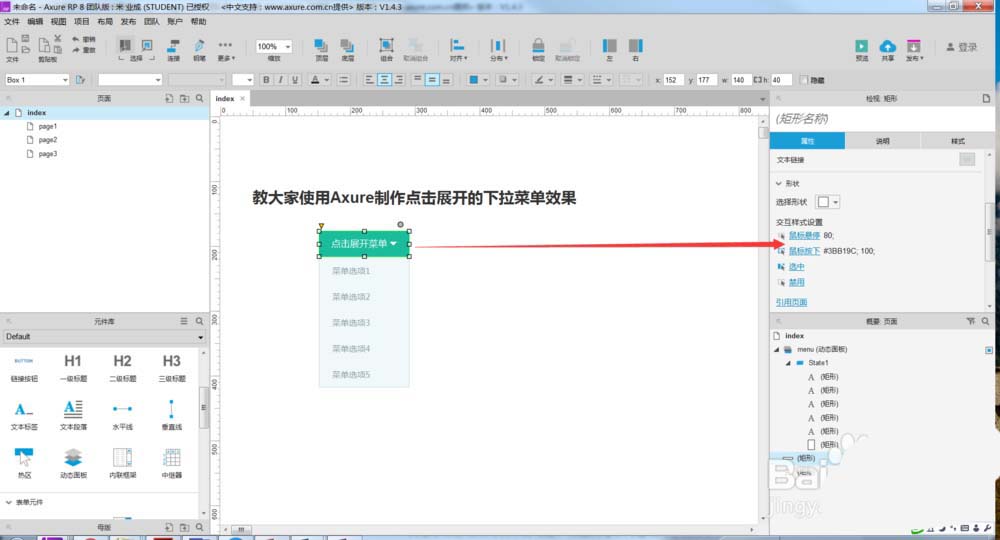Switch to the Notes (说明) tab
This screenshot has height=540, width=1000.
pyautogui.click(x=883, y=141)
